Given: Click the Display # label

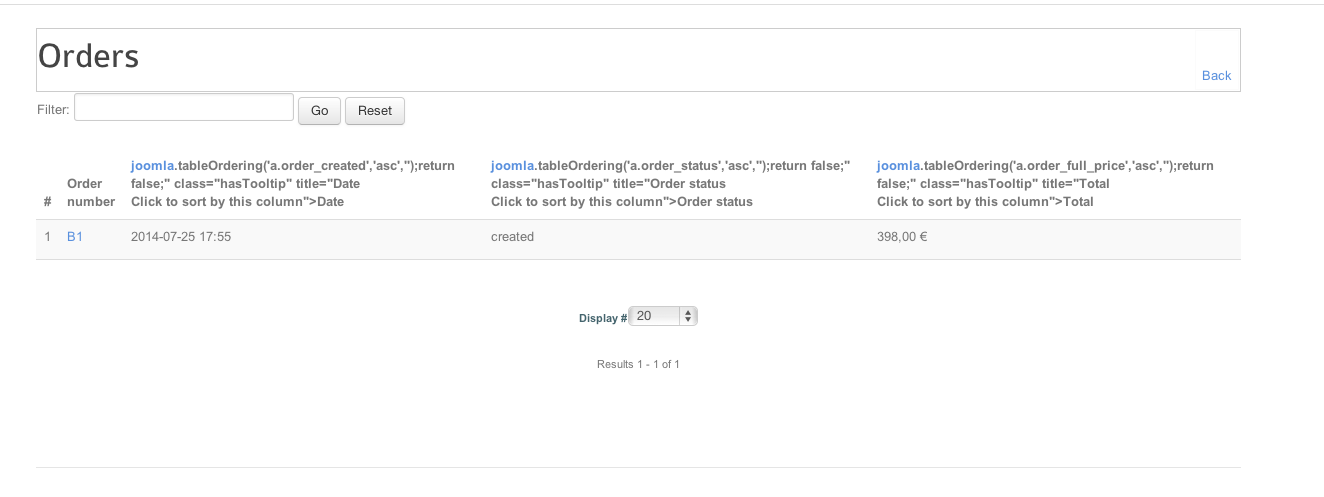Looking at the screenshot, I should tap(603, 318).
